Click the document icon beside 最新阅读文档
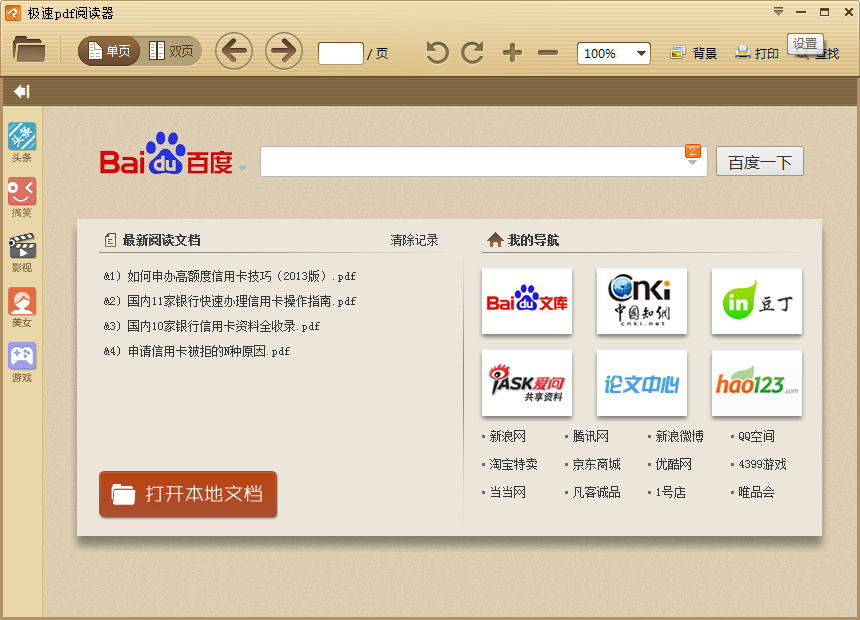 coord(110,240)
